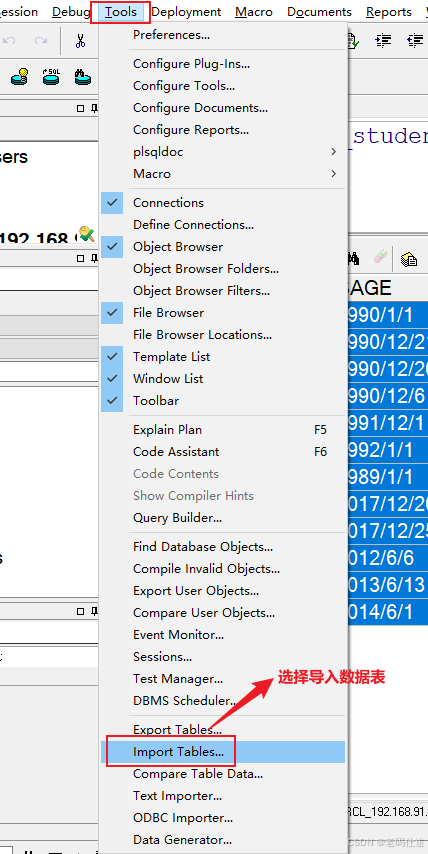
Task: Choose Compare Table Data...
Action: (x=223, y=773)
